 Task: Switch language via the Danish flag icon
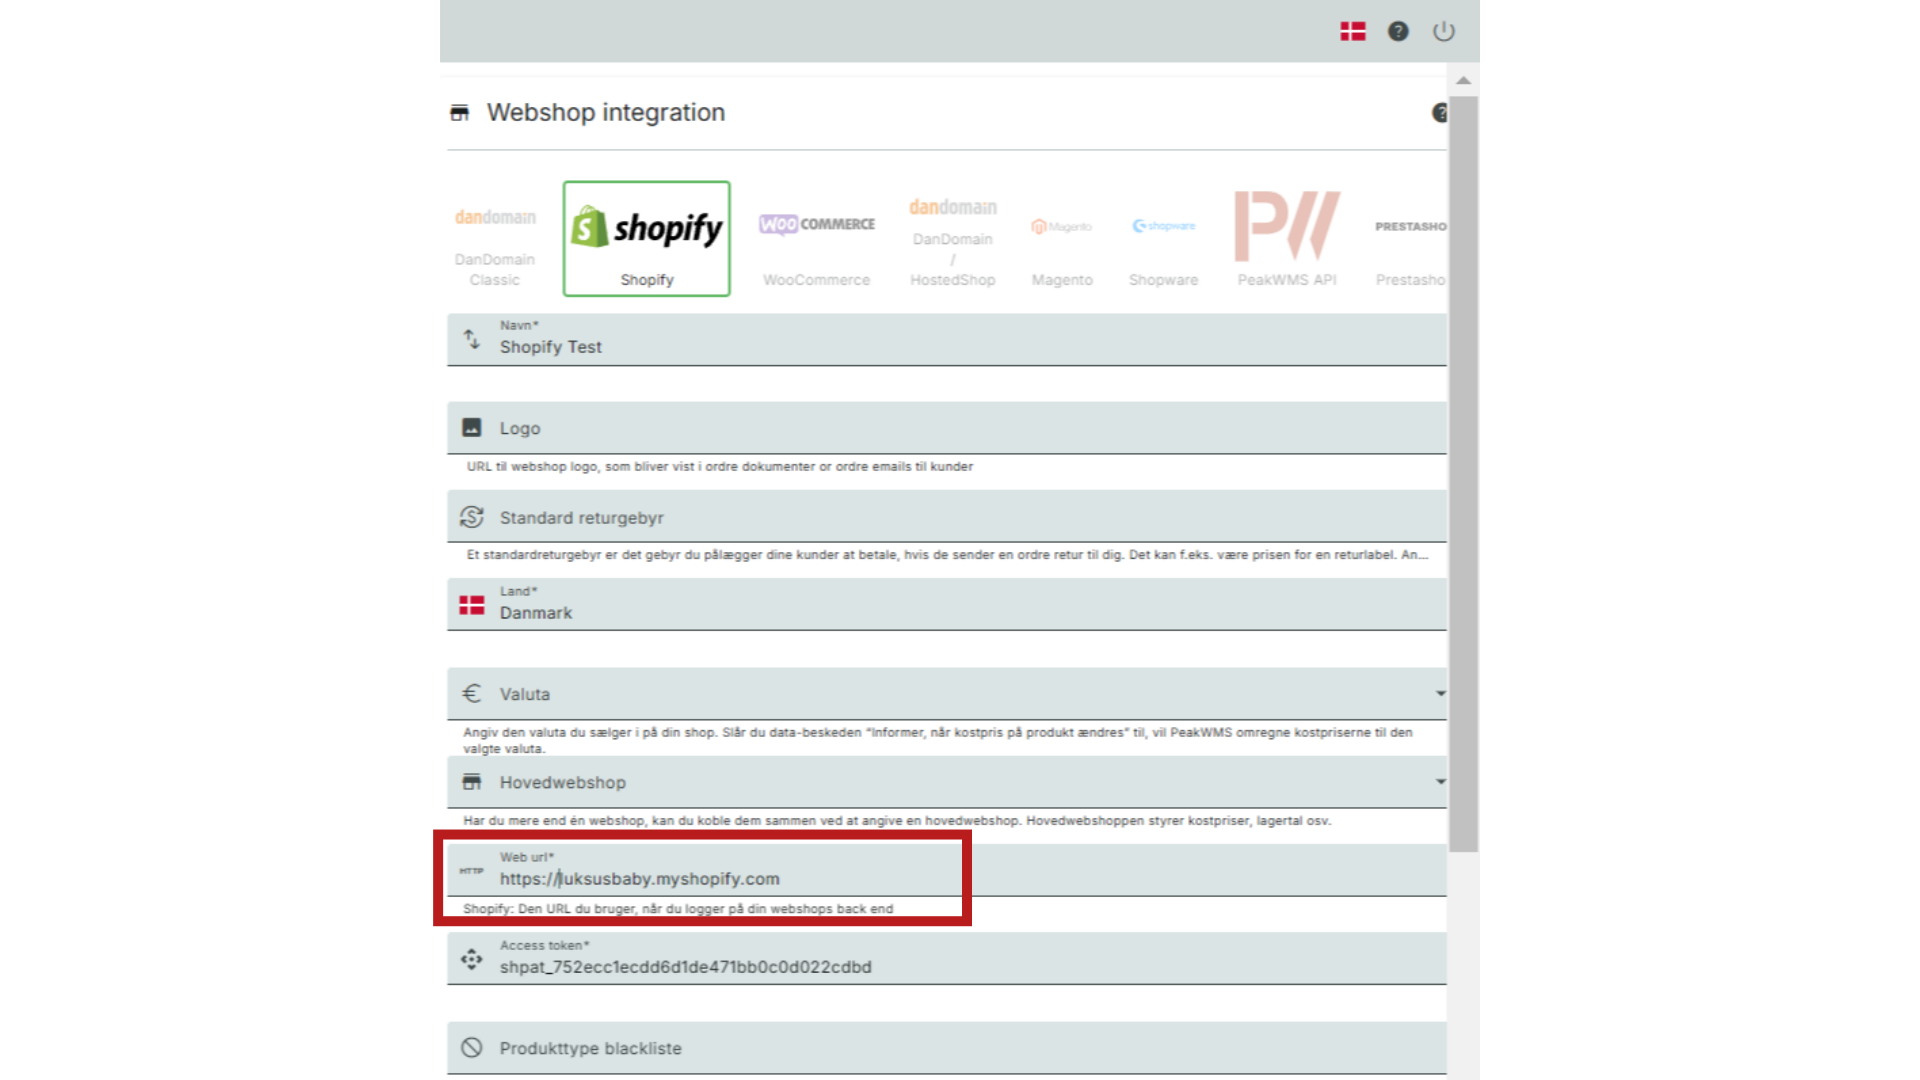pos(1353,32)
